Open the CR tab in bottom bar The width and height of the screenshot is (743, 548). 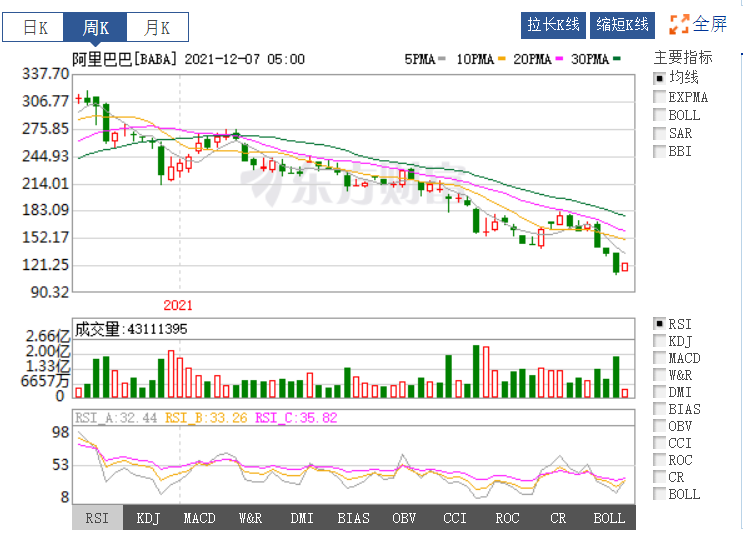pos(558,518)
